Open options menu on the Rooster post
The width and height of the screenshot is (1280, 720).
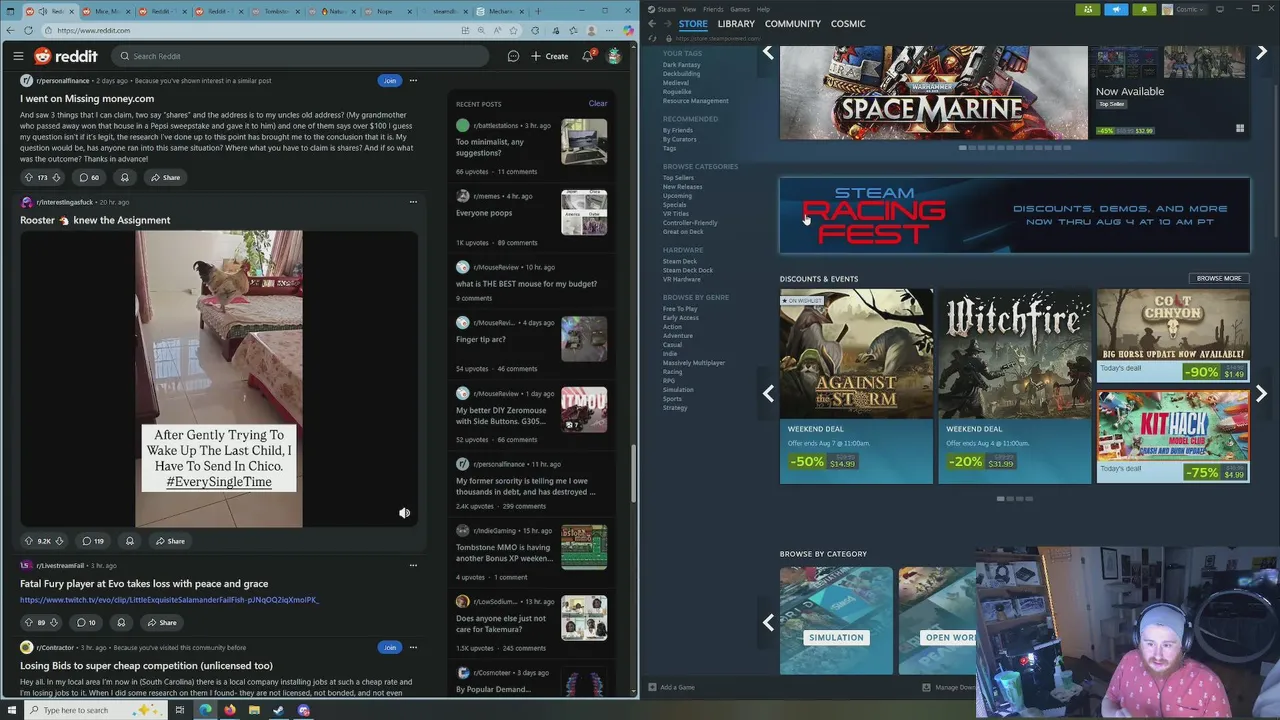[x=413, y=202]
